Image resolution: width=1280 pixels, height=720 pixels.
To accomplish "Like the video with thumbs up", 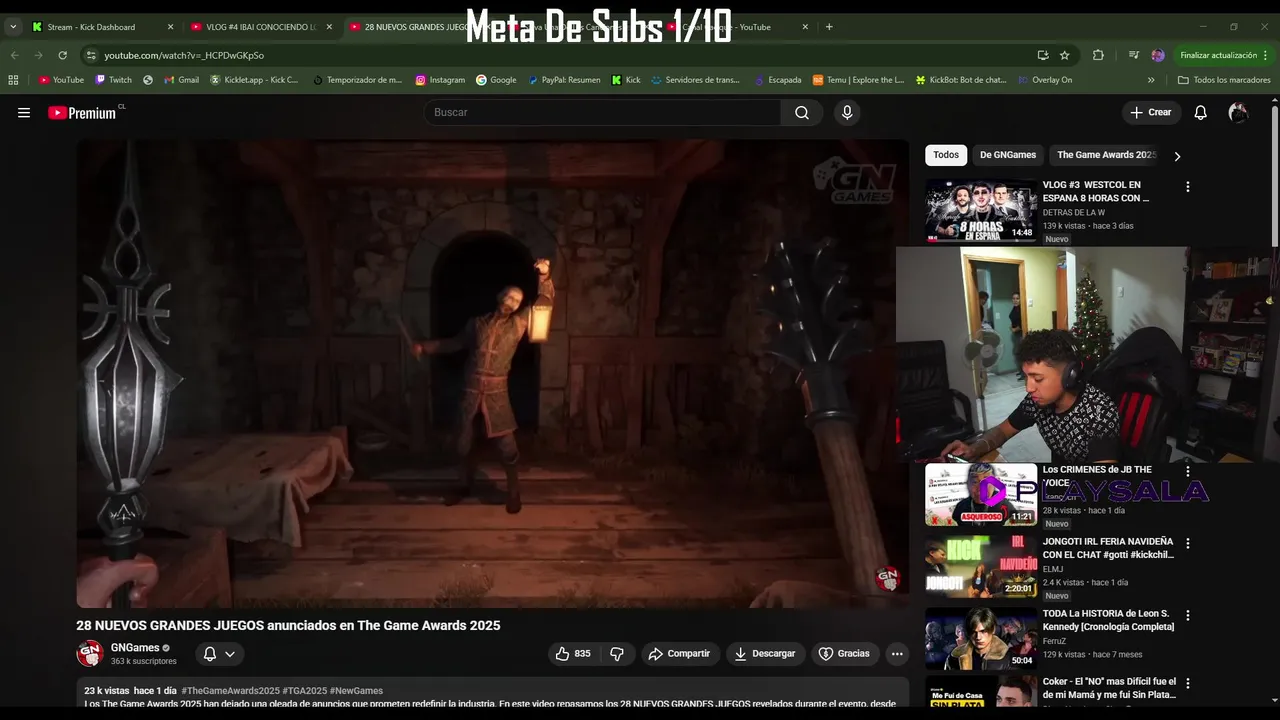I will (x=573, y=654).
